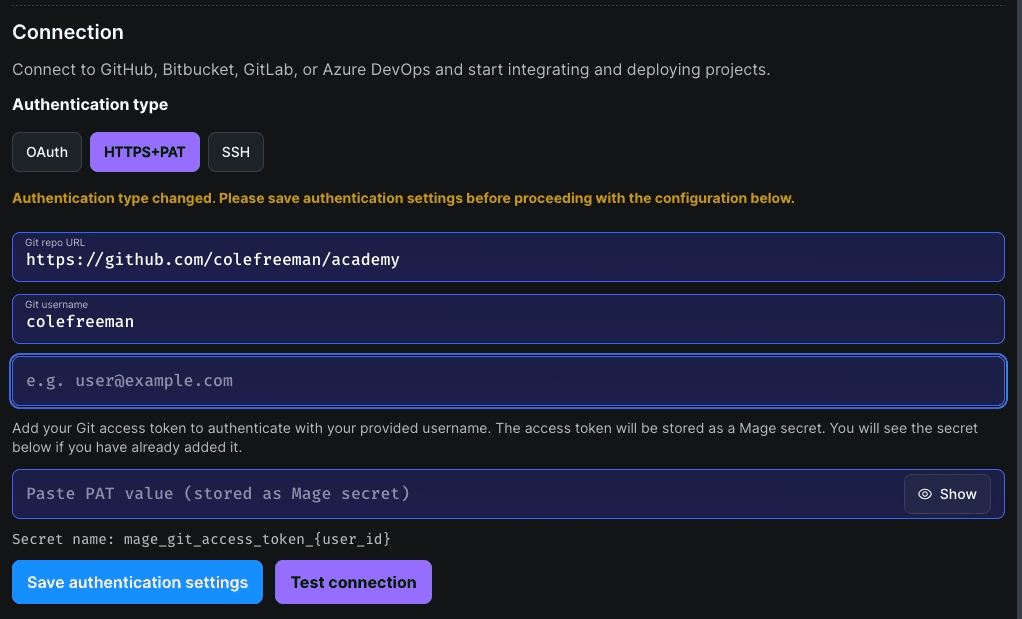The height and width of the screenshot is (619, 1022).
Task: Click the yellow authentication changed warning
Action: click(x=403, y=198)
